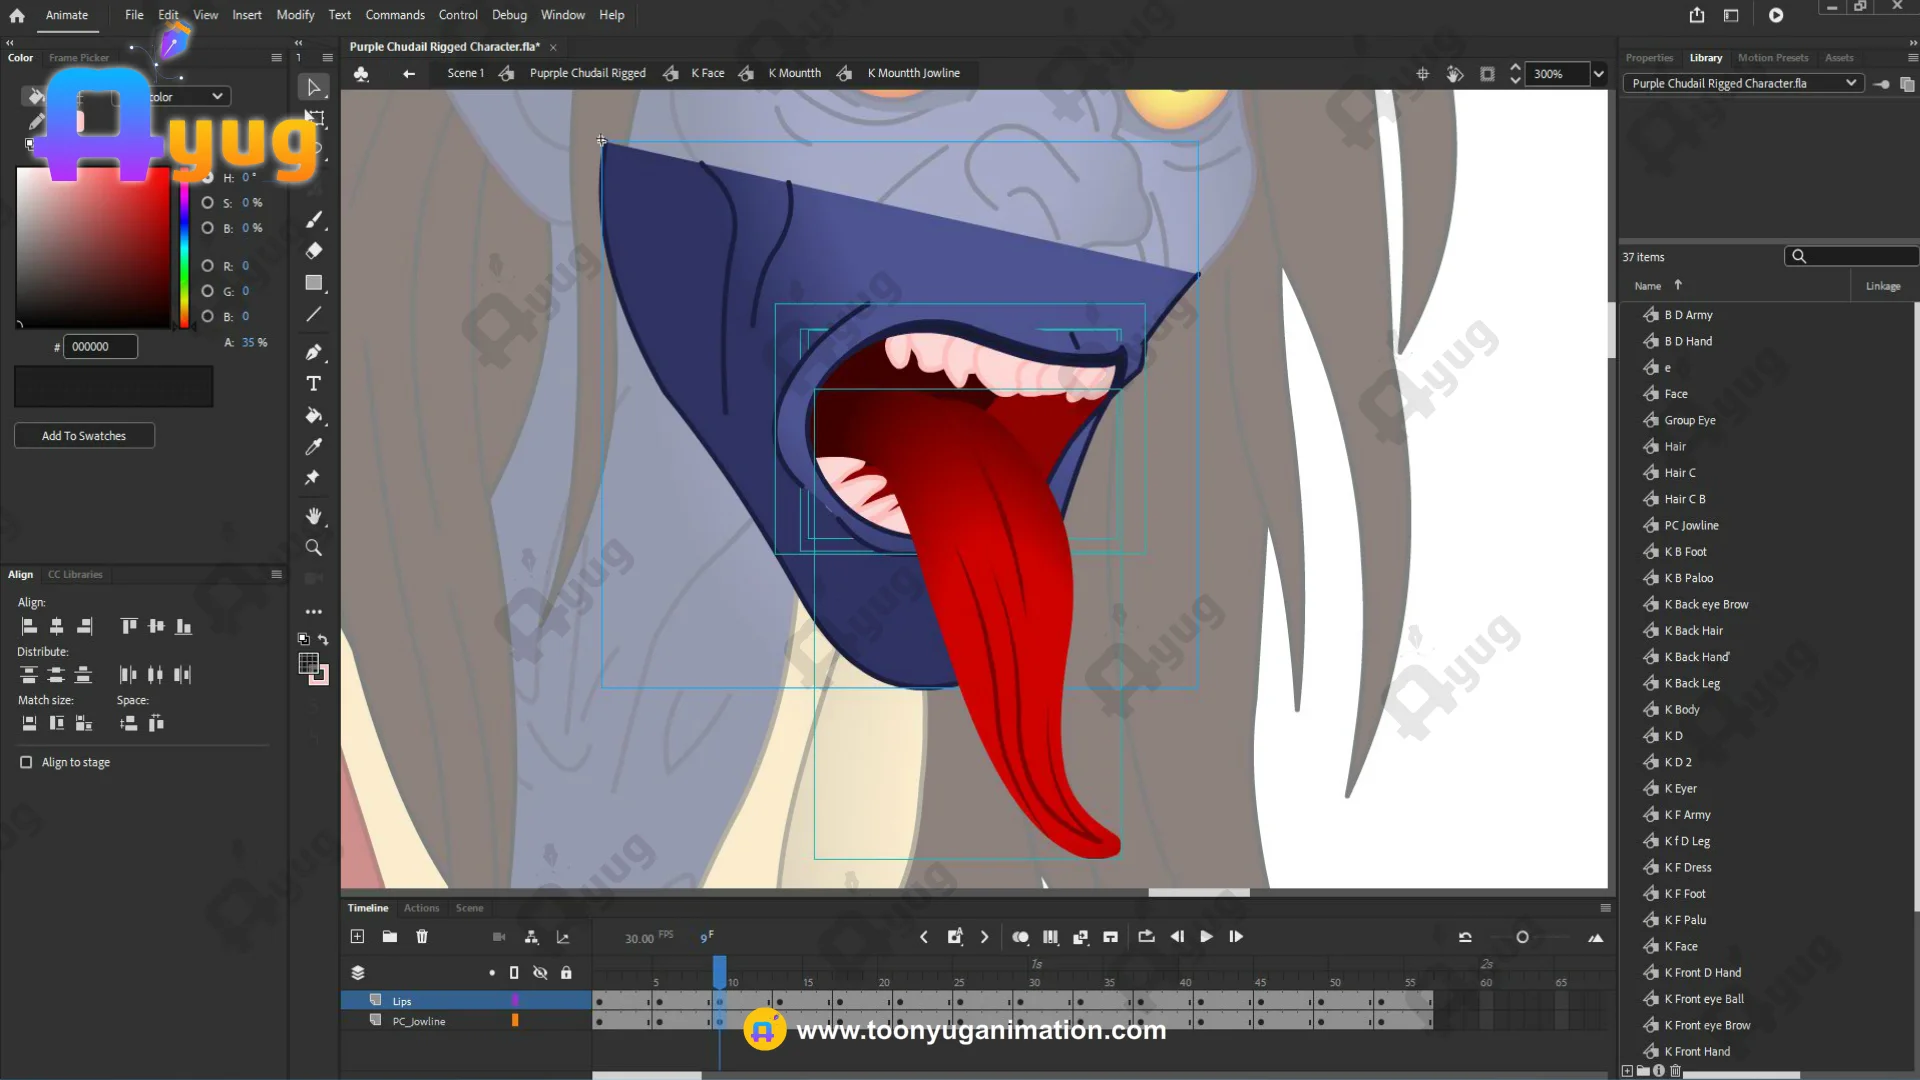Select the Eyedropper tool

coord(313,447)
